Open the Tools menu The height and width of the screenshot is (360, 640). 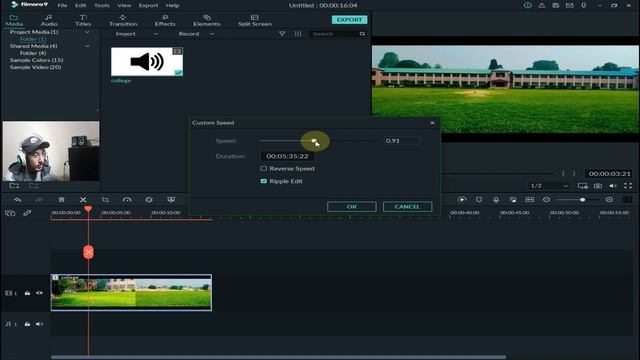click(102, 5)
